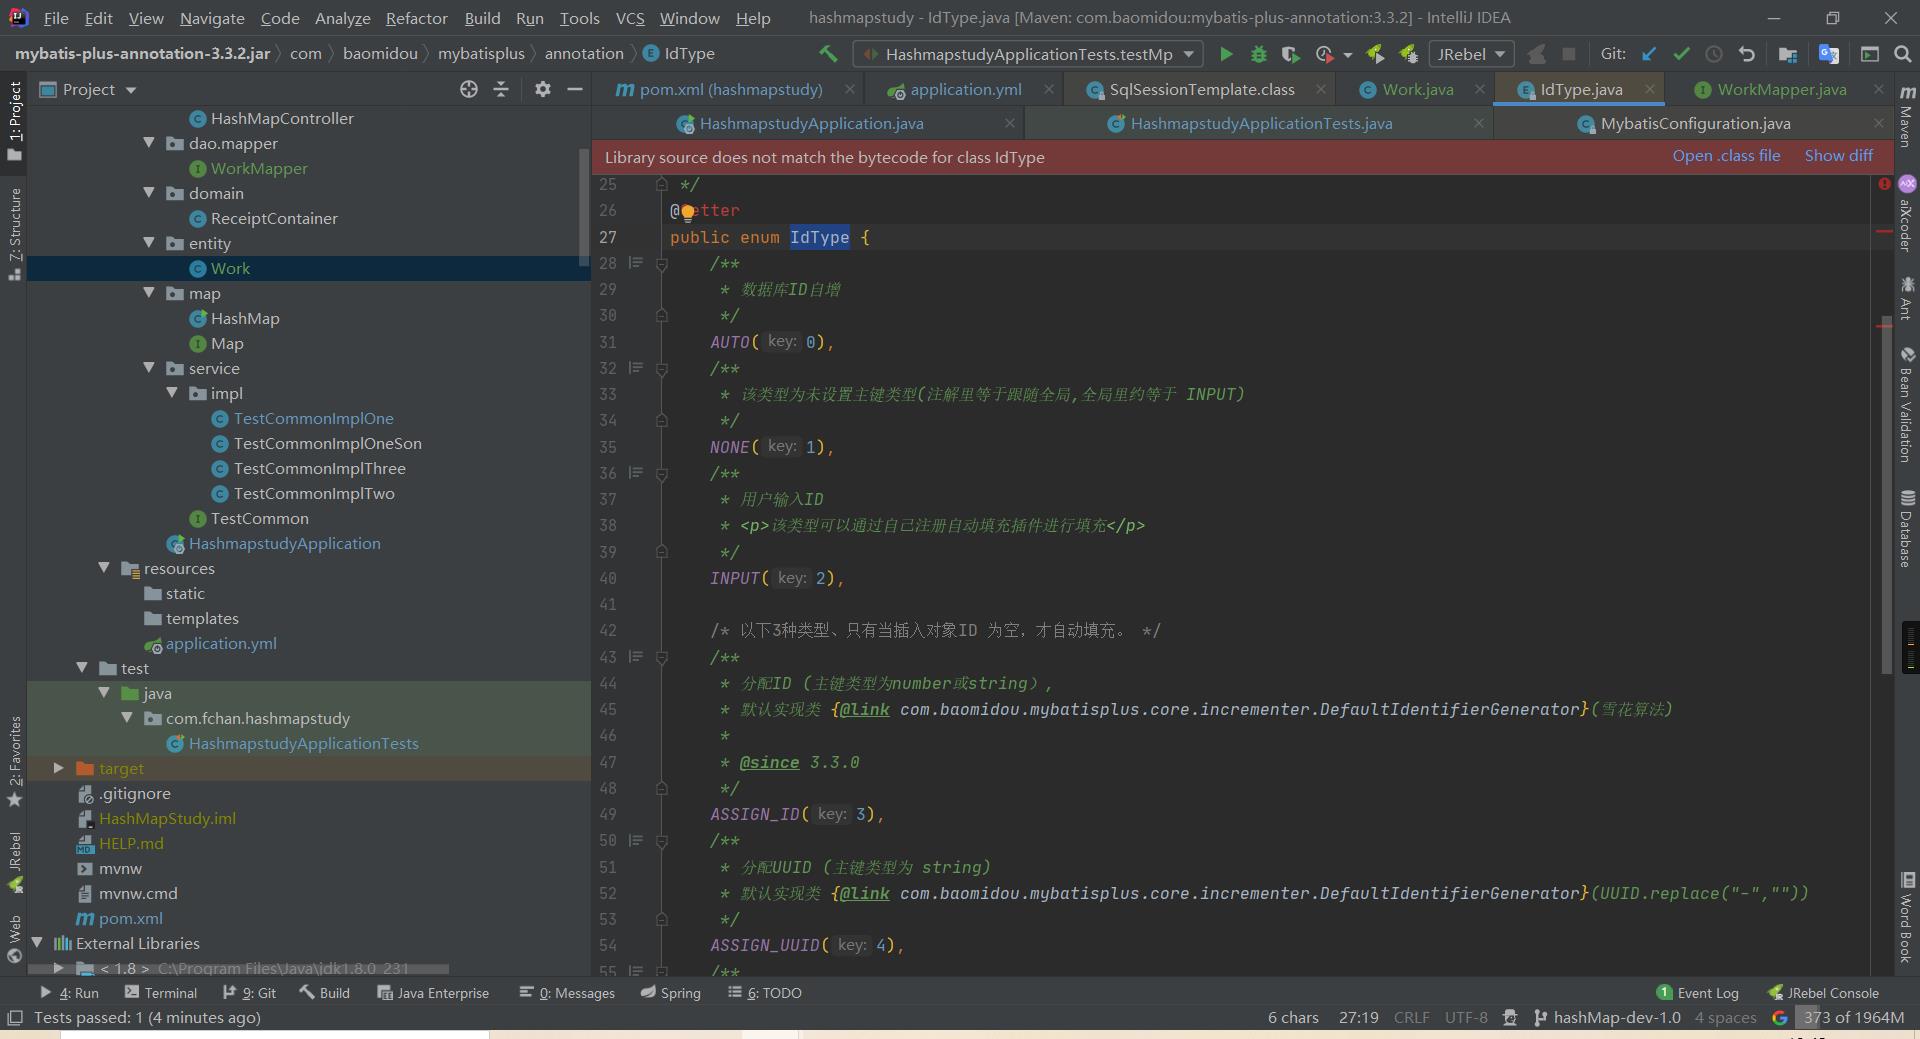Click the Show diff link
The height and width of the screenshot is (1039, 1920).
(x=1838, y=156)
